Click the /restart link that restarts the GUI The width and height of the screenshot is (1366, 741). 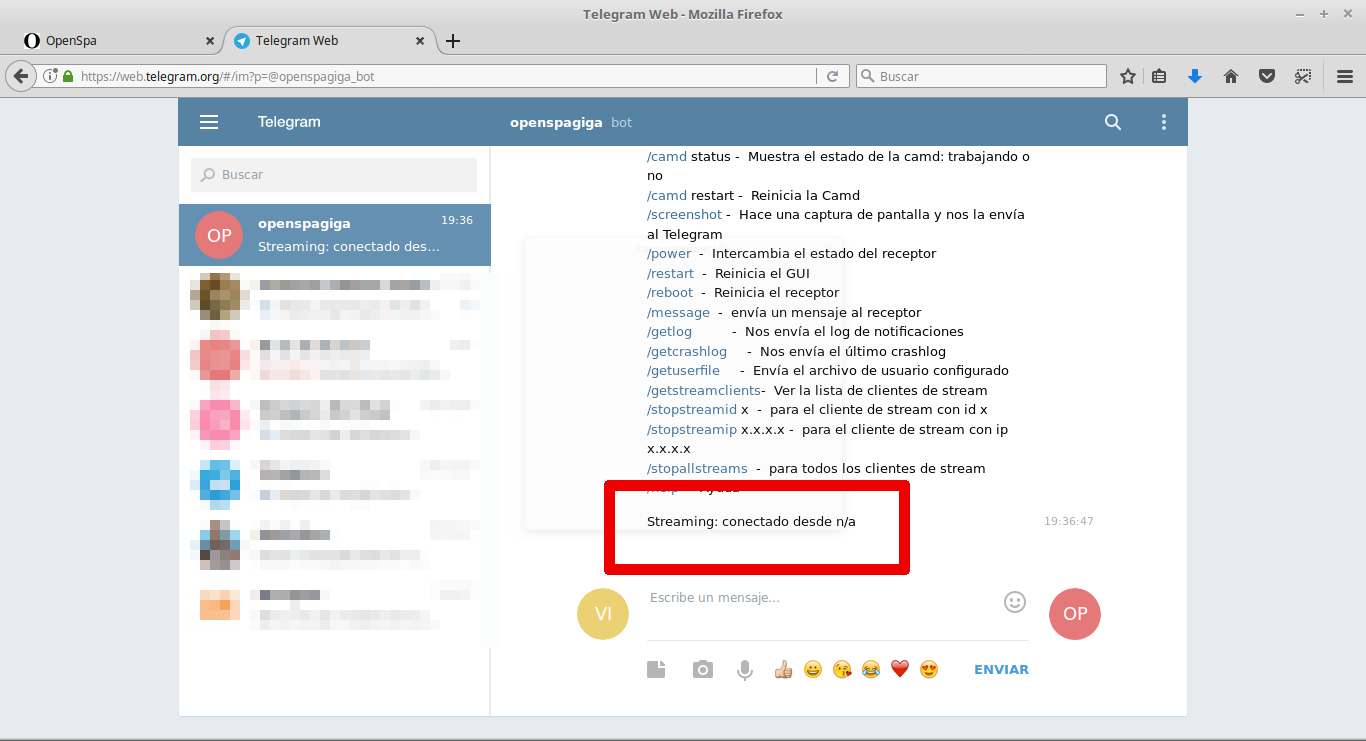670,274
